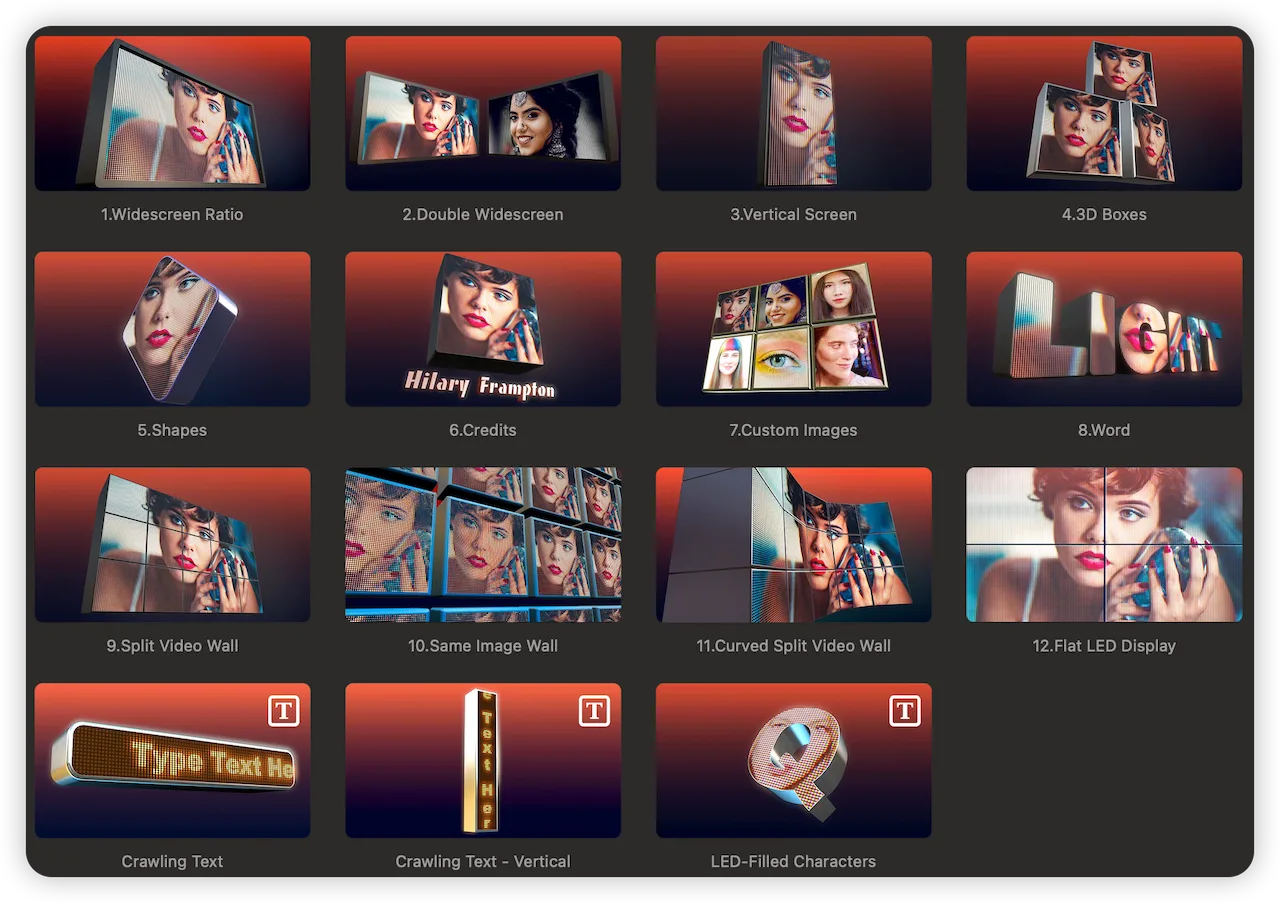Click the title badge icon on Crawling Text

tap(284, 711)
